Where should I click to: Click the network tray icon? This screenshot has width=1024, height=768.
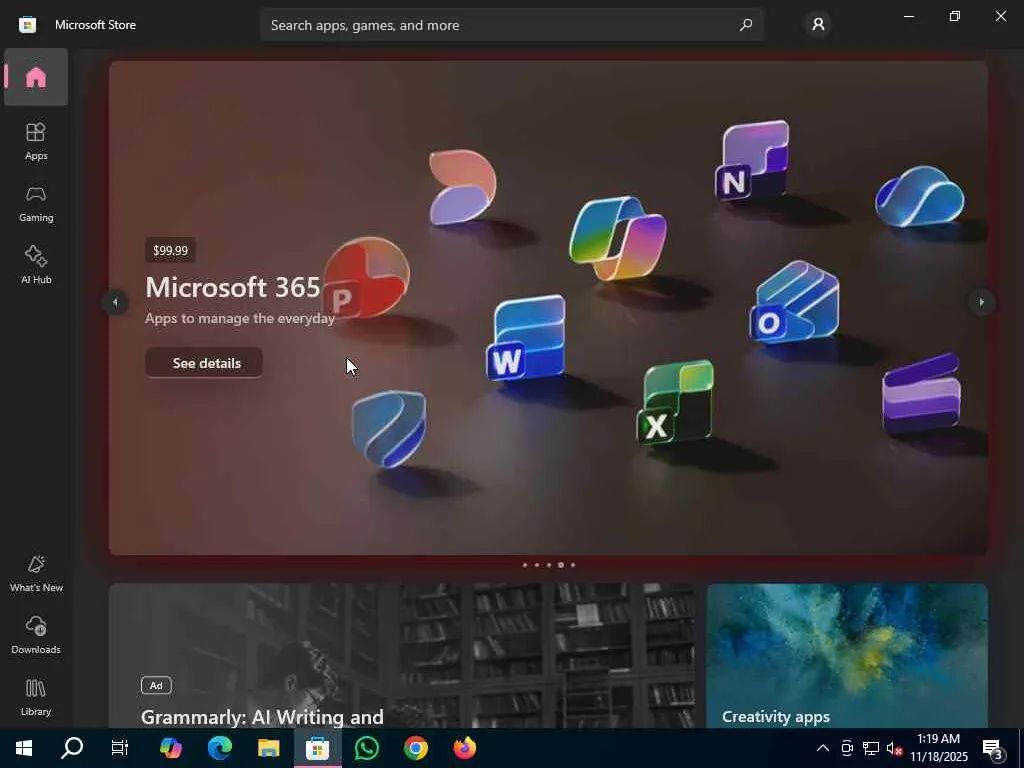point(871,748)
